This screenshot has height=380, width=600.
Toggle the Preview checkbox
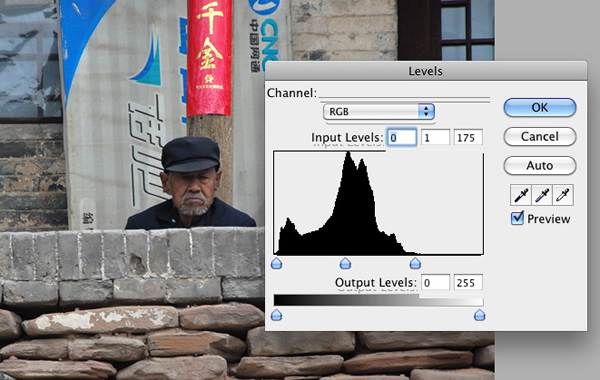point(517,218)
